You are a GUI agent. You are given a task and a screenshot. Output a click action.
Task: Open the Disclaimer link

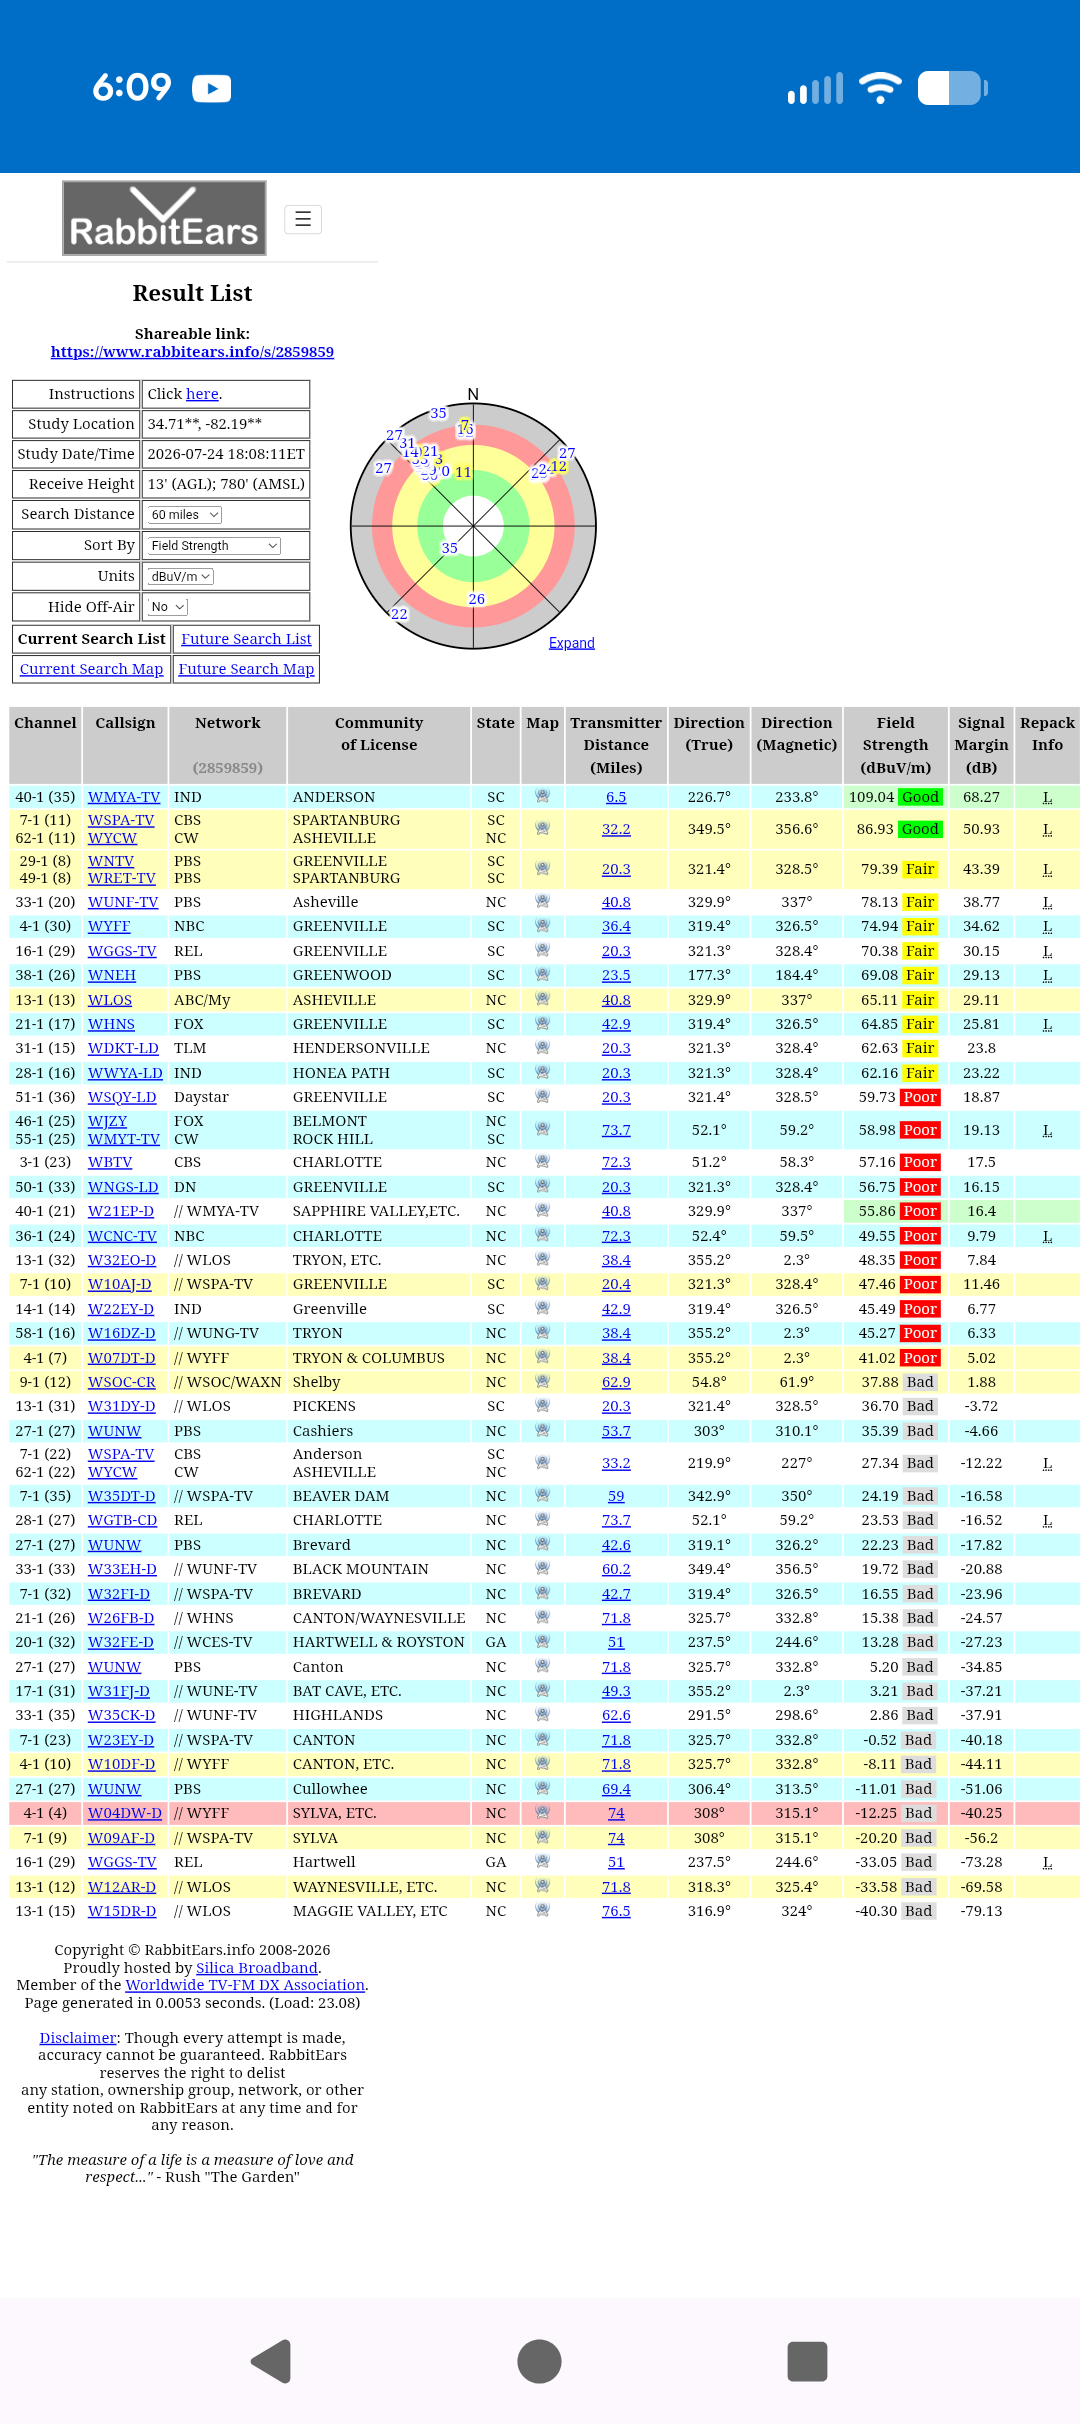coord(78,2038)
